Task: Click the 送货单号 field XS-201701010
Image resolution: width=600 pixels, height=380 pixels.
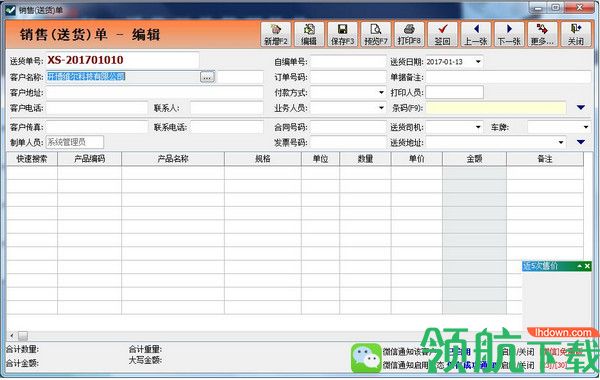Action: pyautogui.click(x=122, y=60)
